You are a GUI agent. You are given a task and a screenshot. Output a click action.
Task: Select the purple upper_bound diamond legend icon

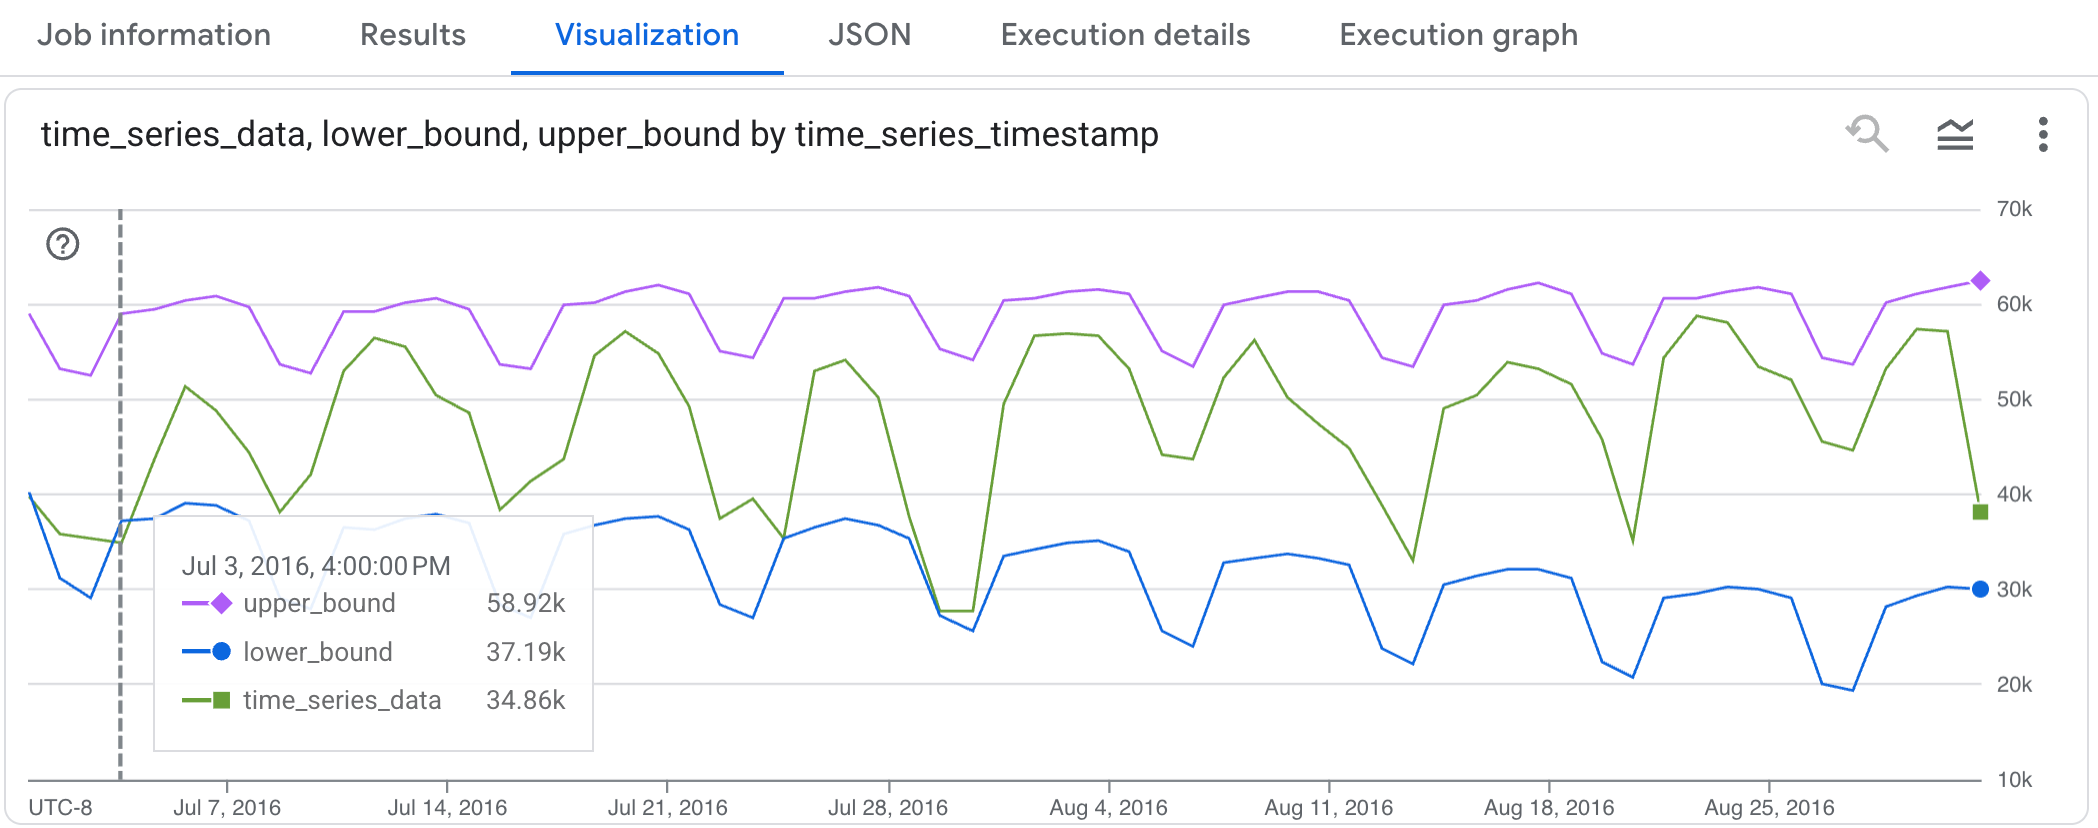pyautogui.click(x=219, y=603)
